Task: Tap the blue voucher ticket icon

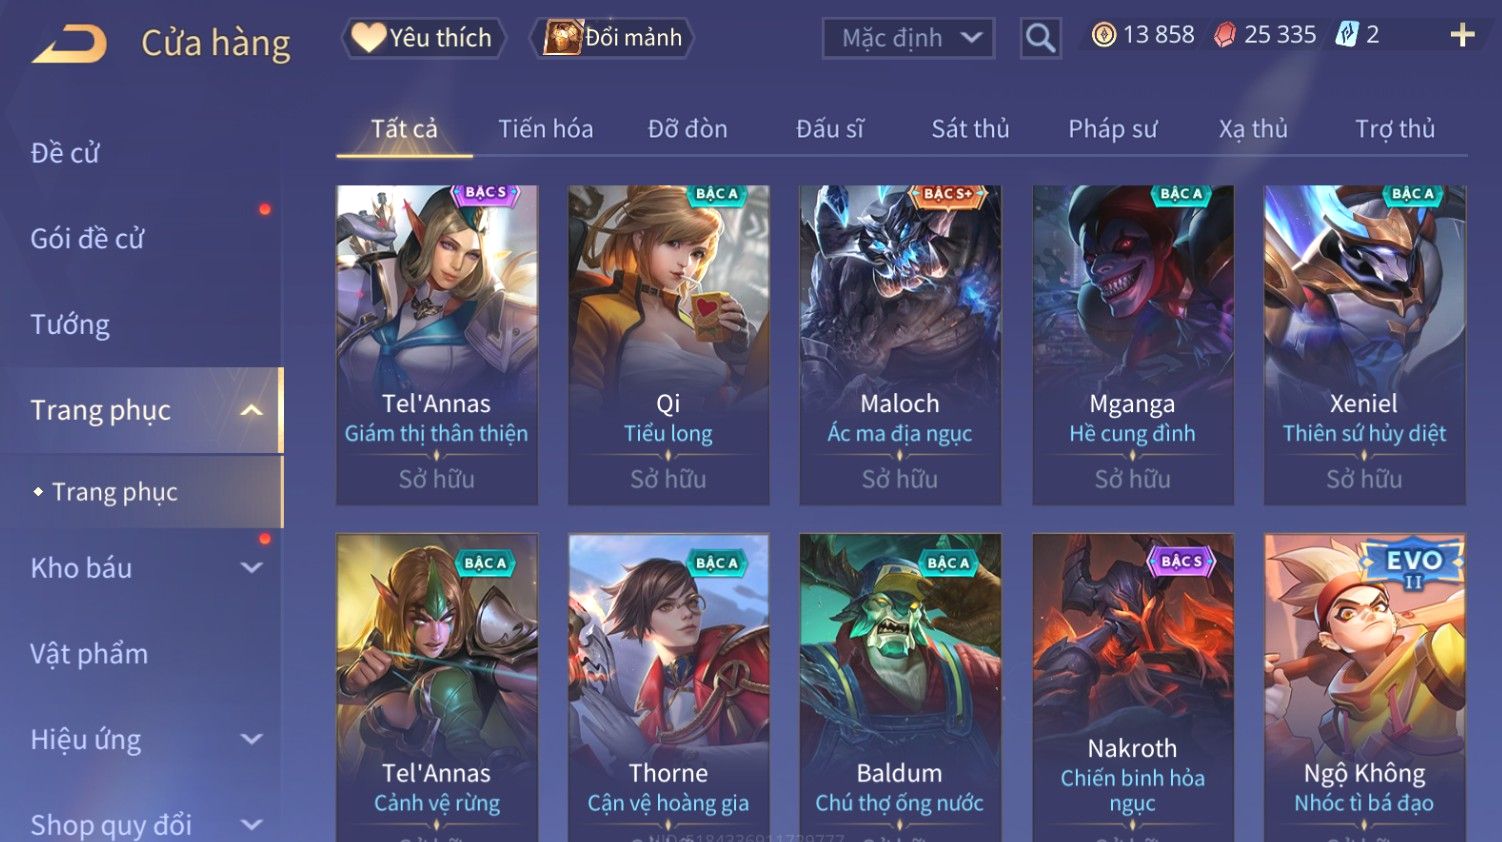Action: click(x=1346, y=35)
